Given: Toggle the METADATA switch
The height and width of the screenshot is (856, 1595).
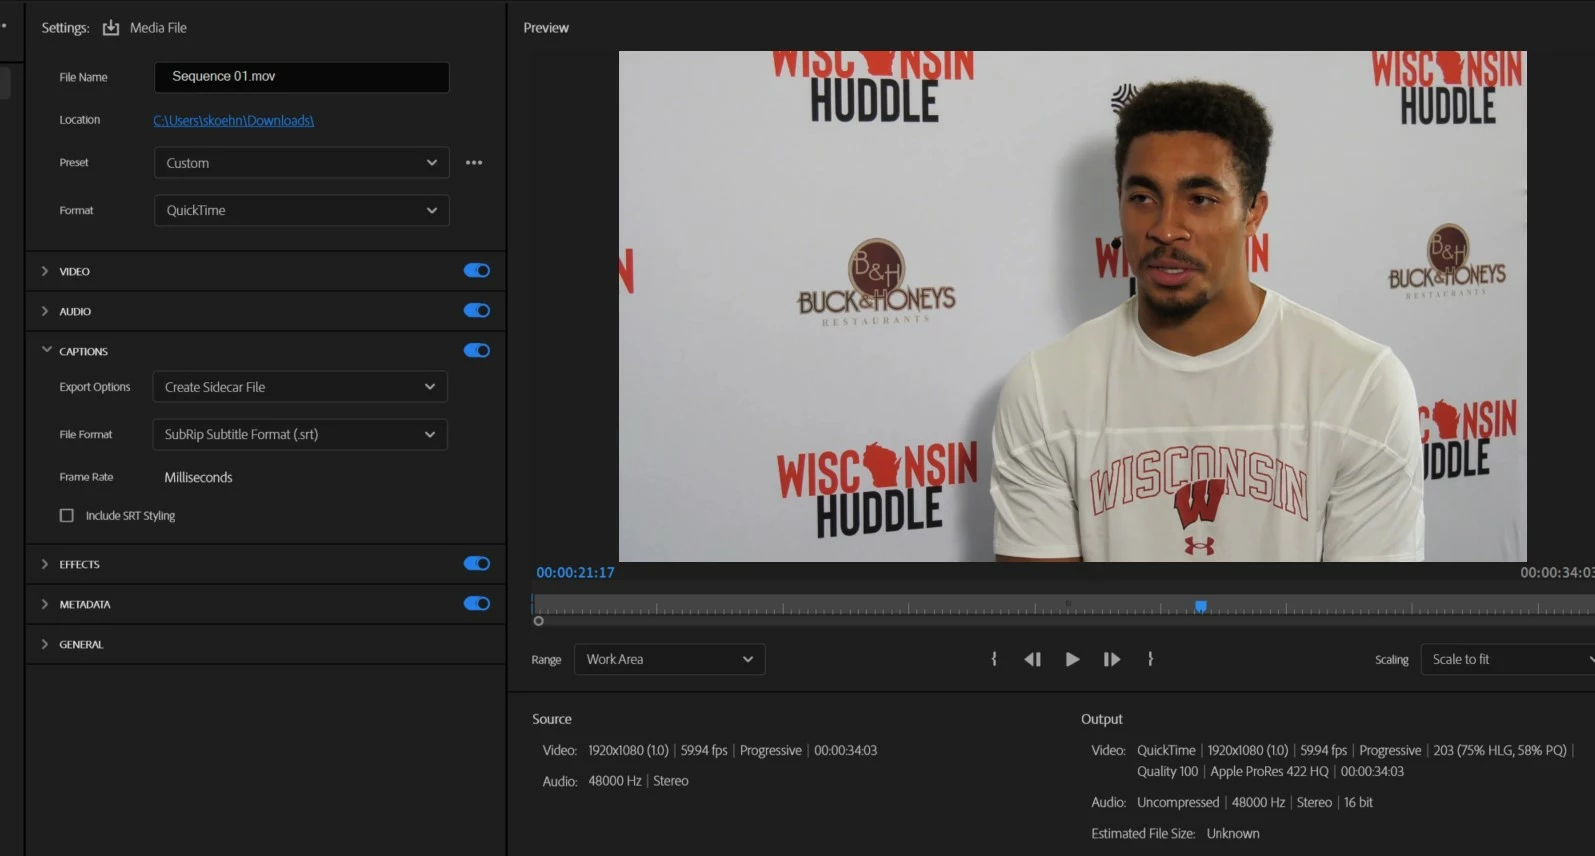Looking at the screenshot, I should (477, 603).
